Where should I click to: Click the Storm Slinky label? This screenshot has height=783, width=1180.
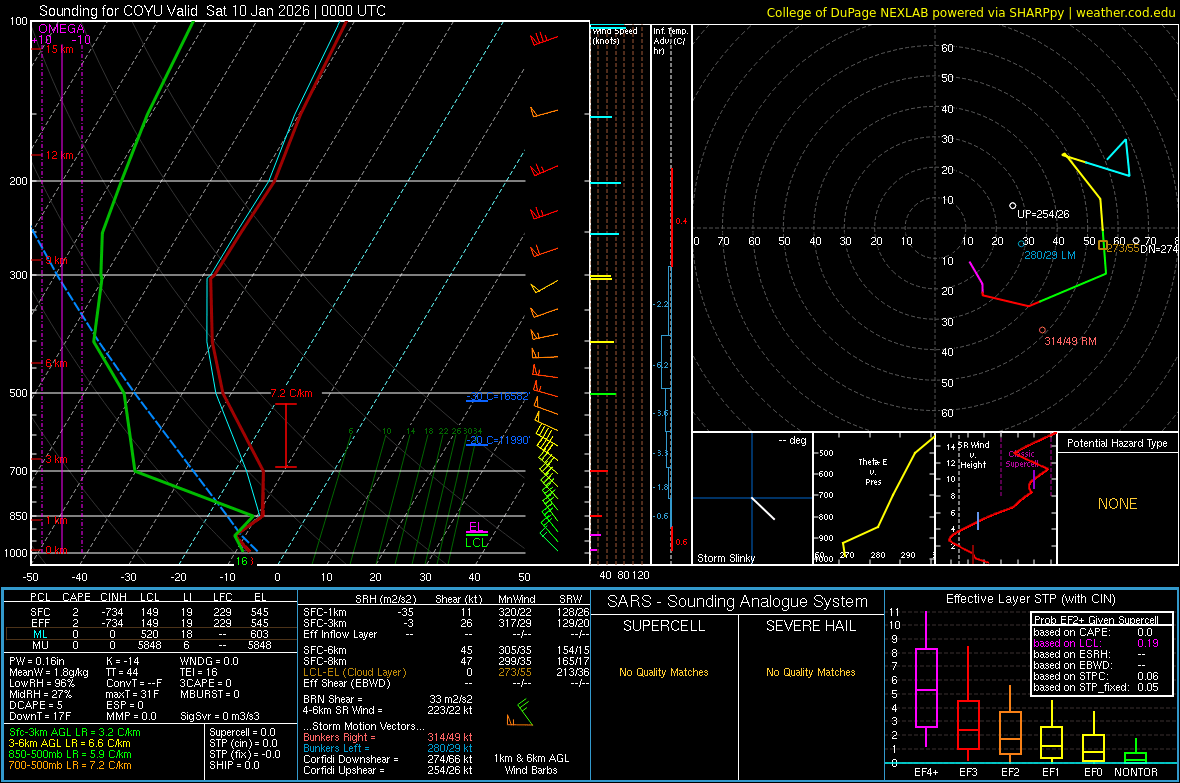[x=725, y=558]
